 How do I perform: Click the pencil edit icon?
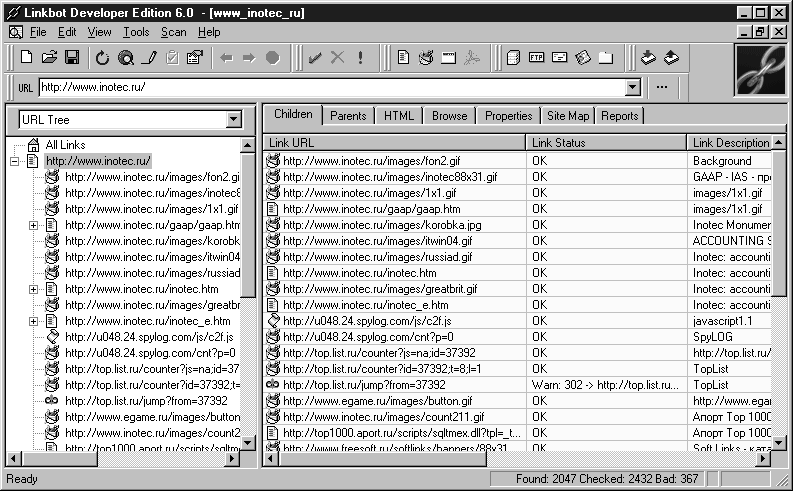[x=149, y=58]
